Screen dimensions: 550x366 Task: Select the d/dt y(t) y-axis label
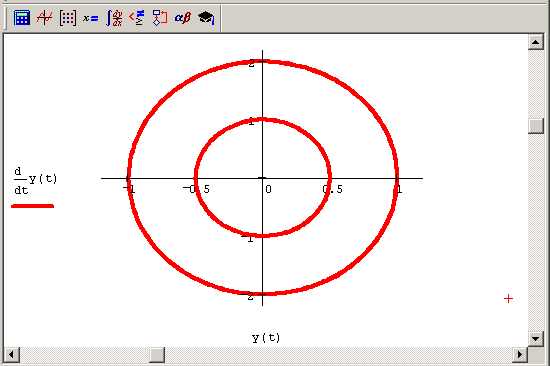click(35, 181)
